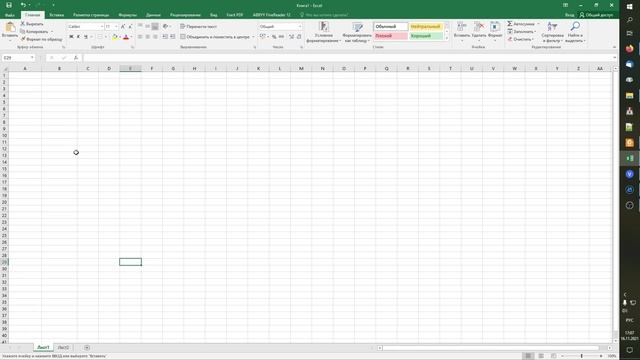Click the Save icon in quick access toolbar
The image size is (640, 360).
pos(9,5)
